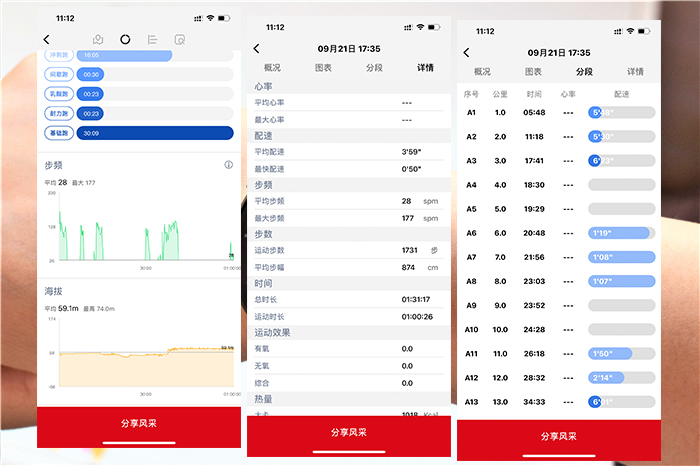The width and height of the screenshot is (700, 466).
Task: Tap the 总时长 01:31:17 row
Action: [x=349, y=300]
